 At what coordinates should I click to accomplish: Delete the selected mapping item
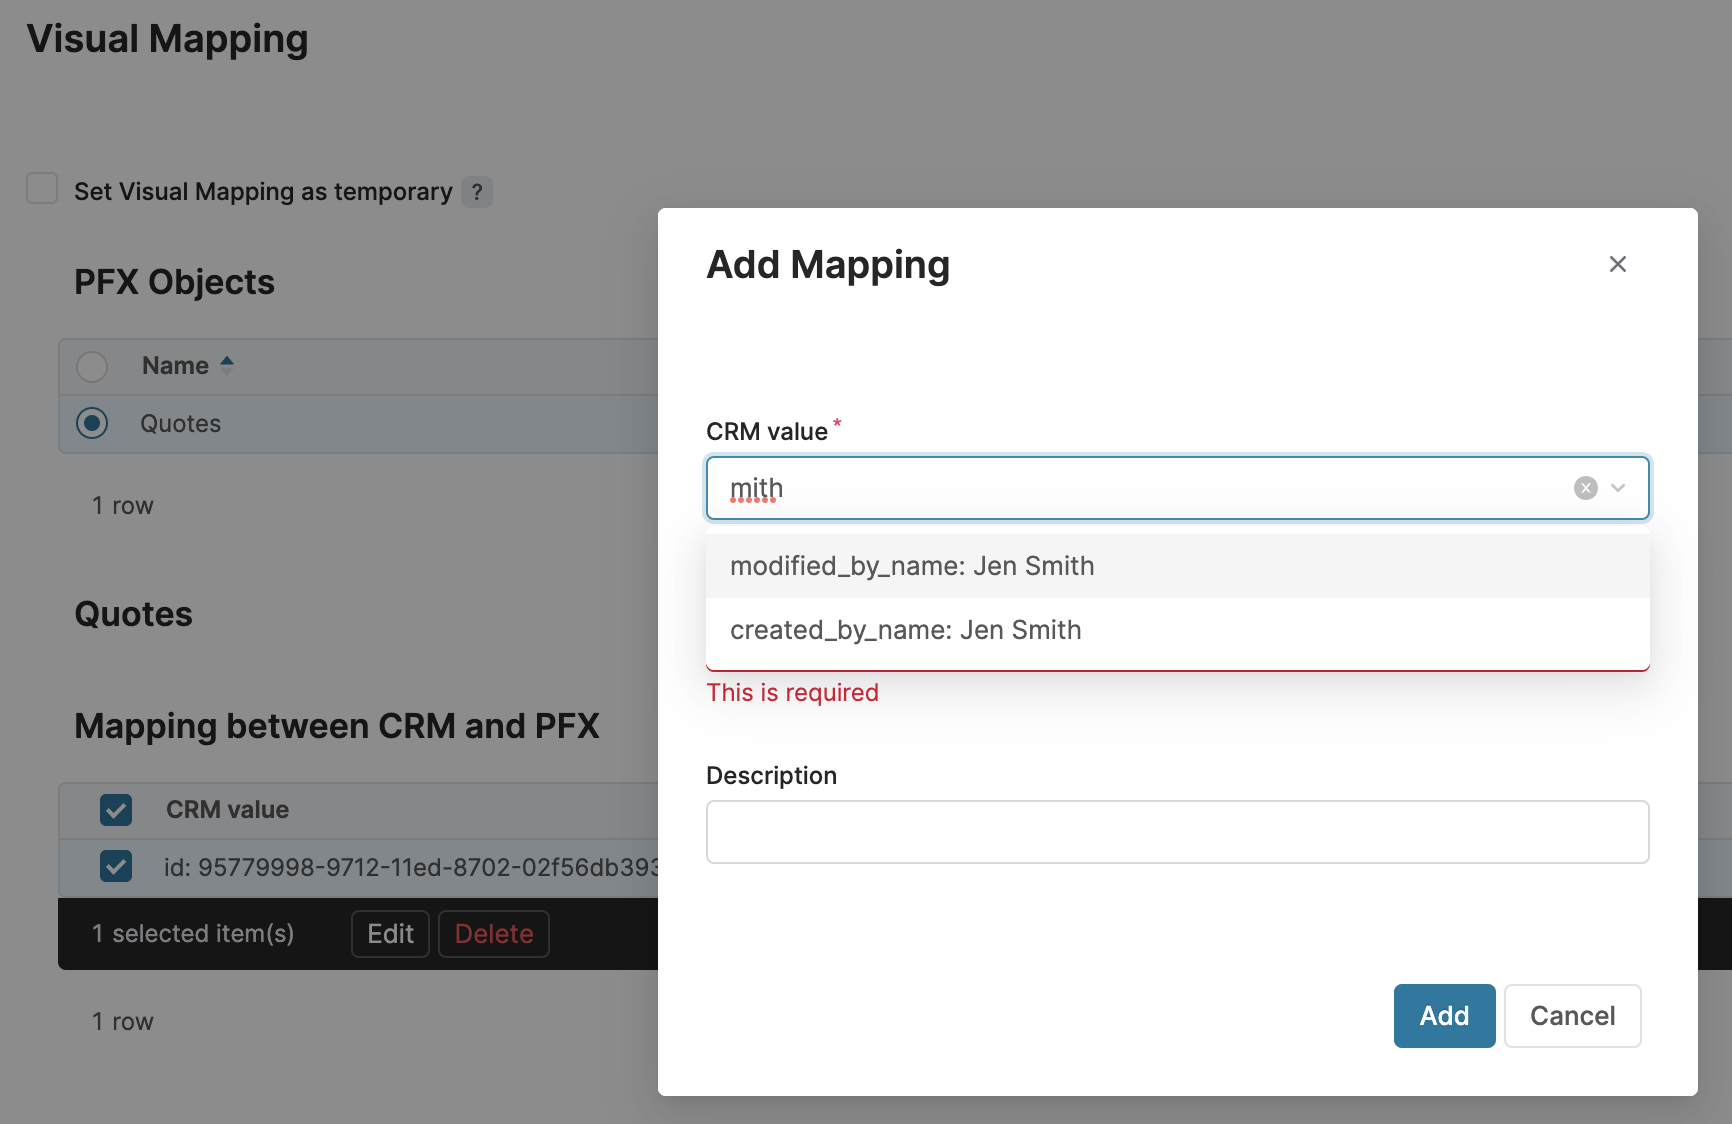pos(494,934)
